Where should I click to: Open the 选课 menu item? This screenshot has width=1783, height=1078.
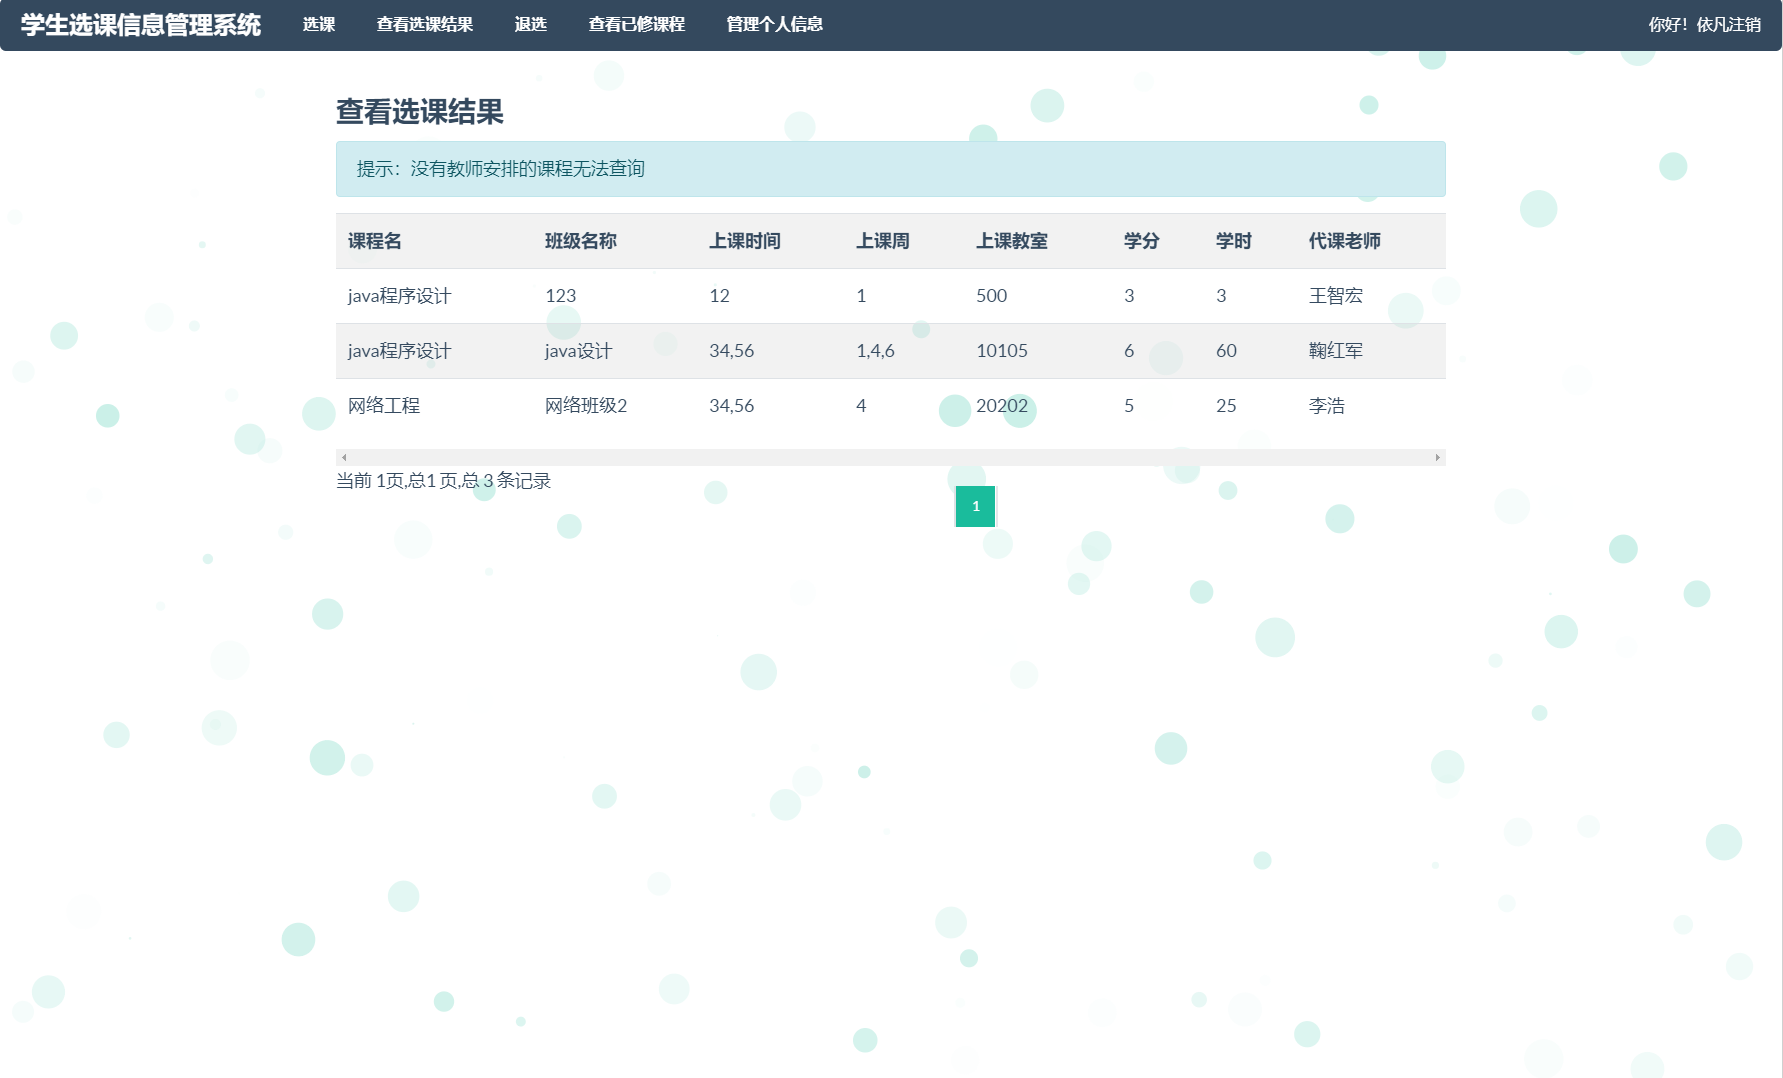point(319,24)
